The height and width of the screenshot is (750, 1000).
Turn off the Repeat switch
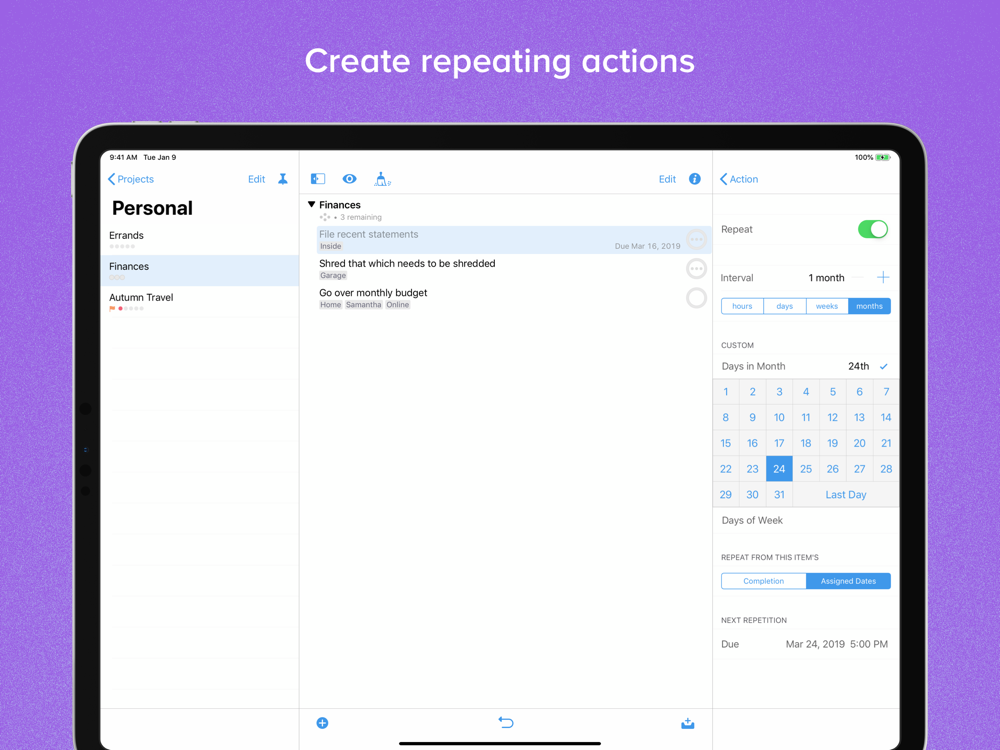point(872,229)
